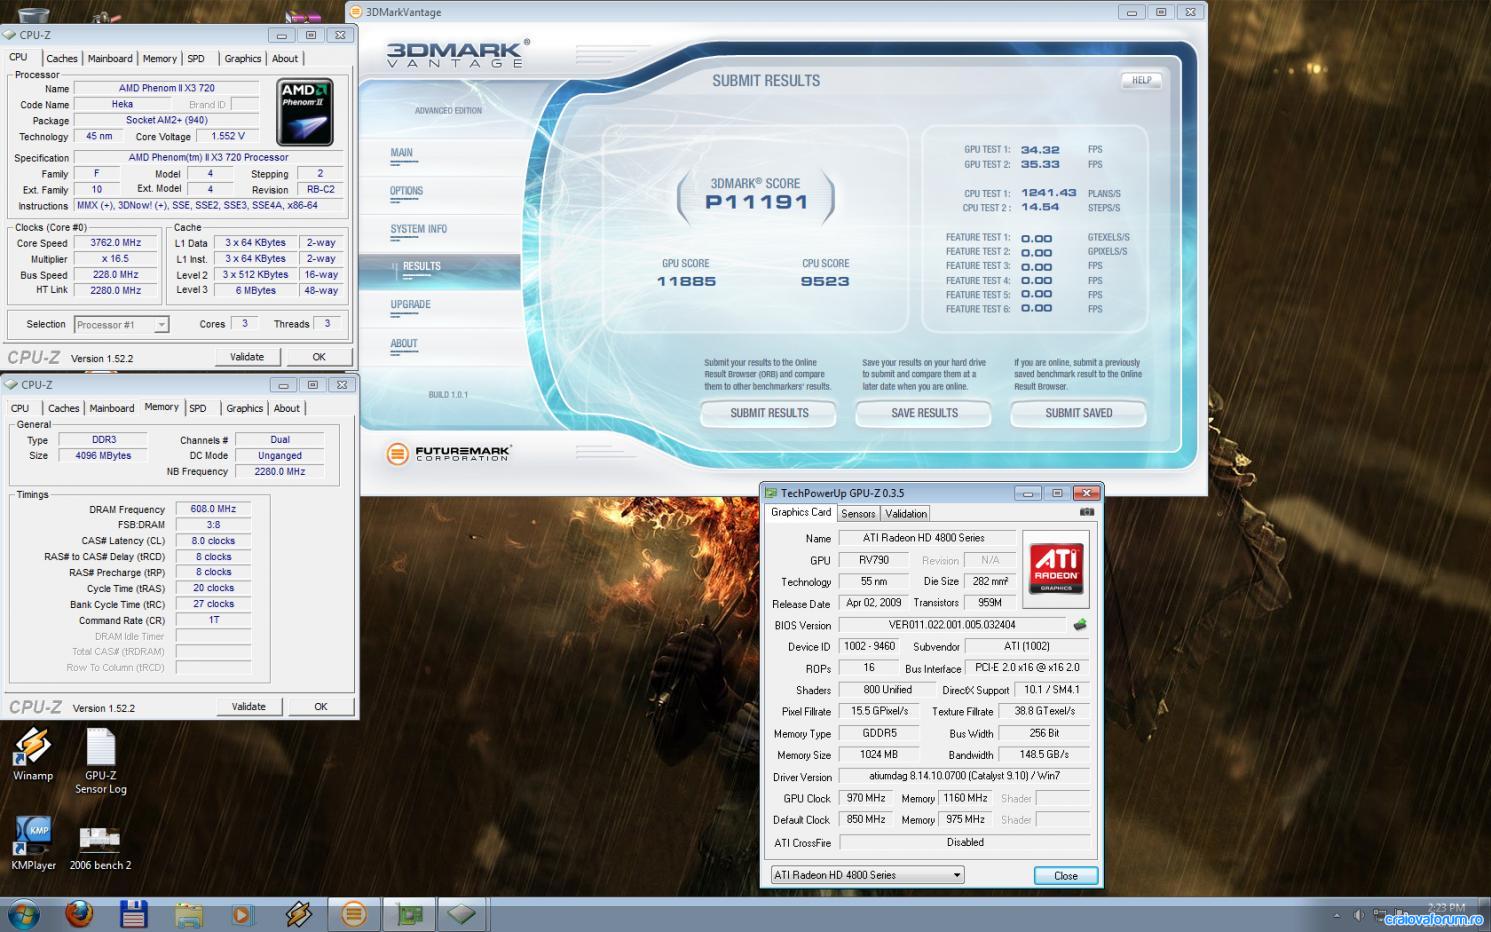Image resolution: width=1491 pixels, height=932 pixels.
Task: Click the volume speaker tray icon
Action: 1359,915
